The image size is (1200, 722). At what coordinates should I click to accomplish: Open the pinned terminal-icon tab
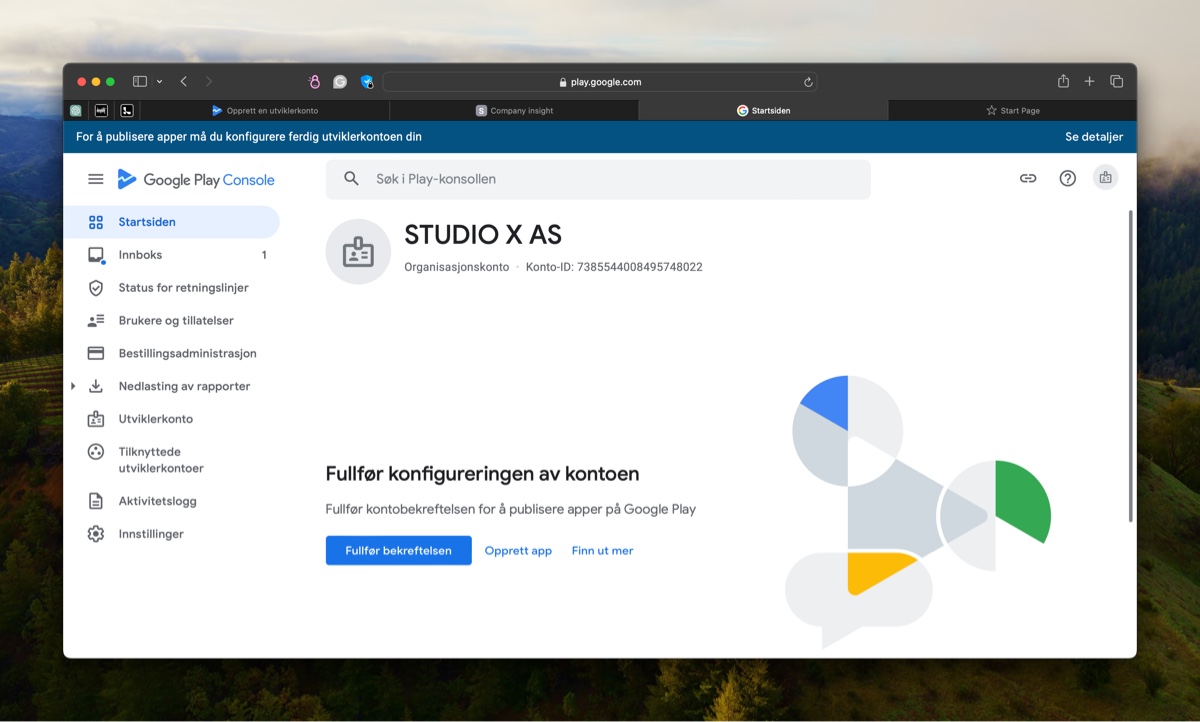128,111
